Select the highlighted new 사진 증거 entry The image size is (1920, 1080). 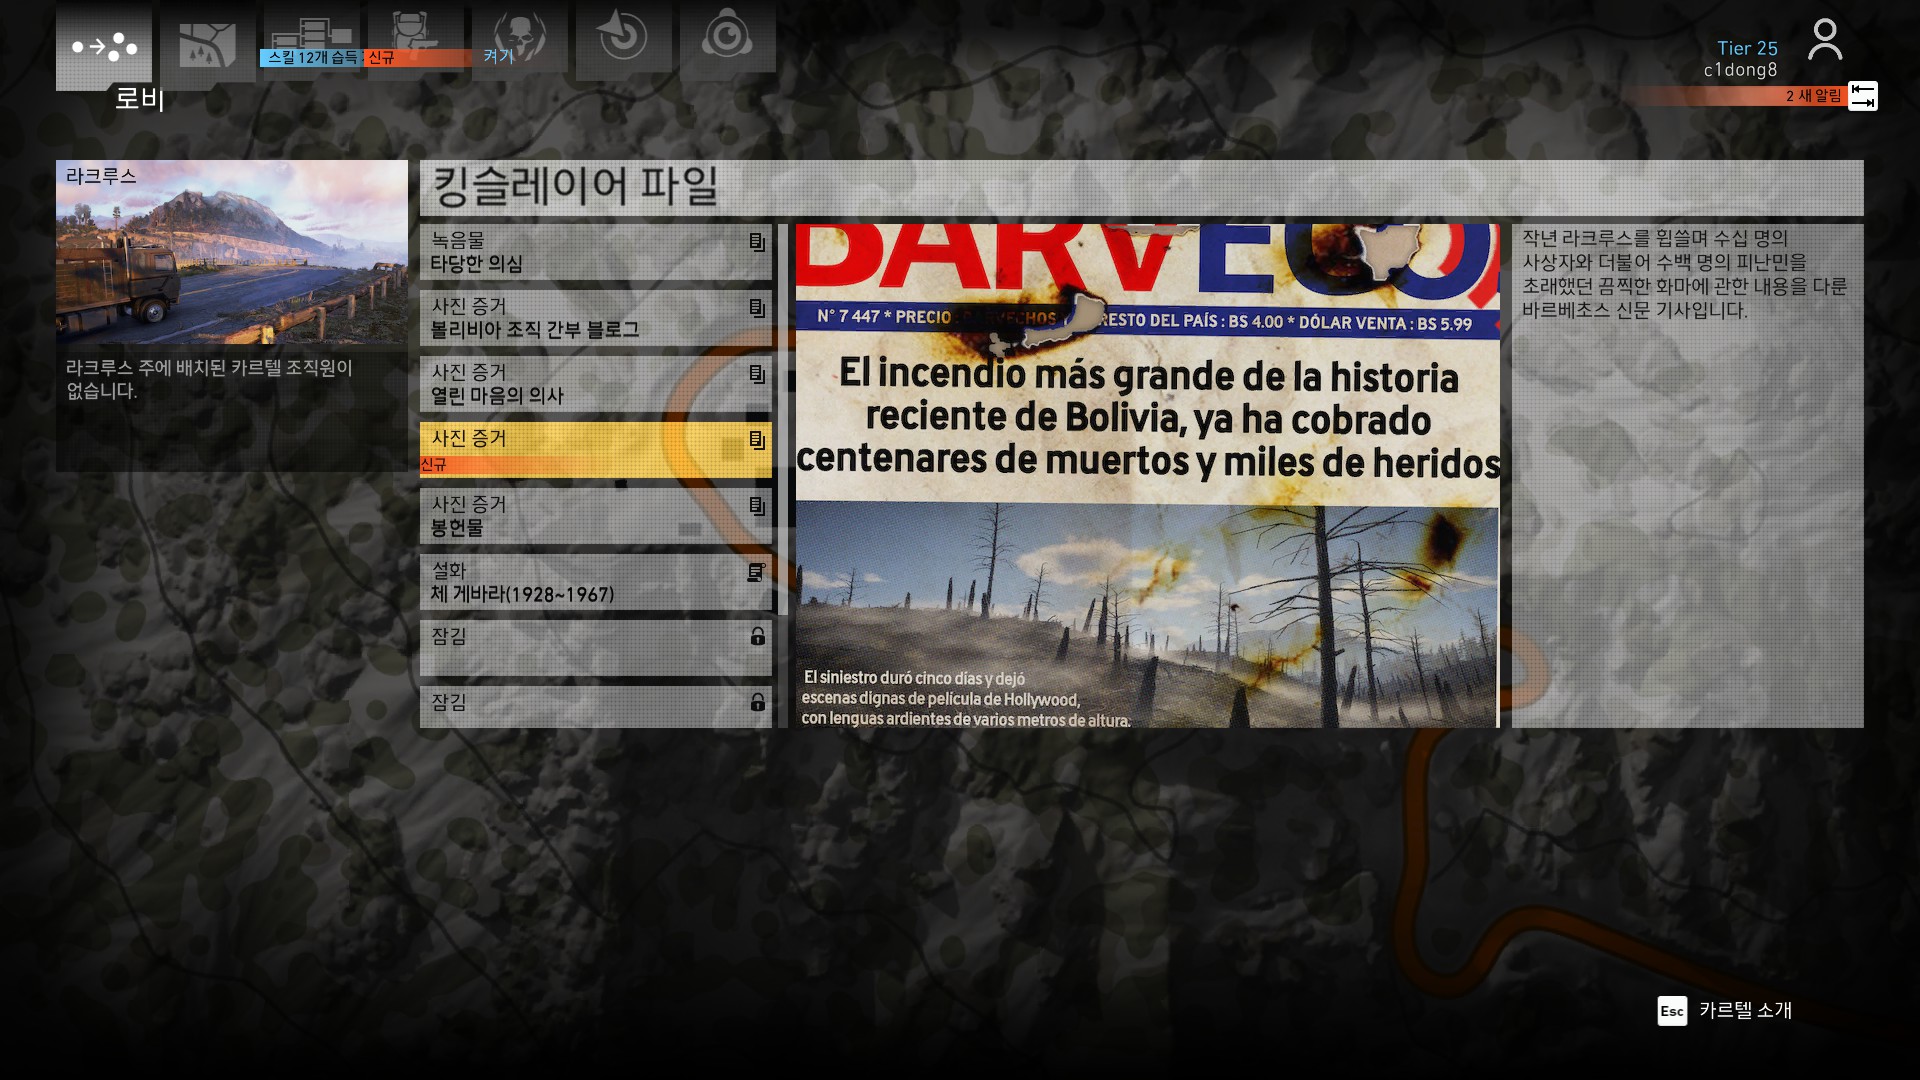point(595,450)
